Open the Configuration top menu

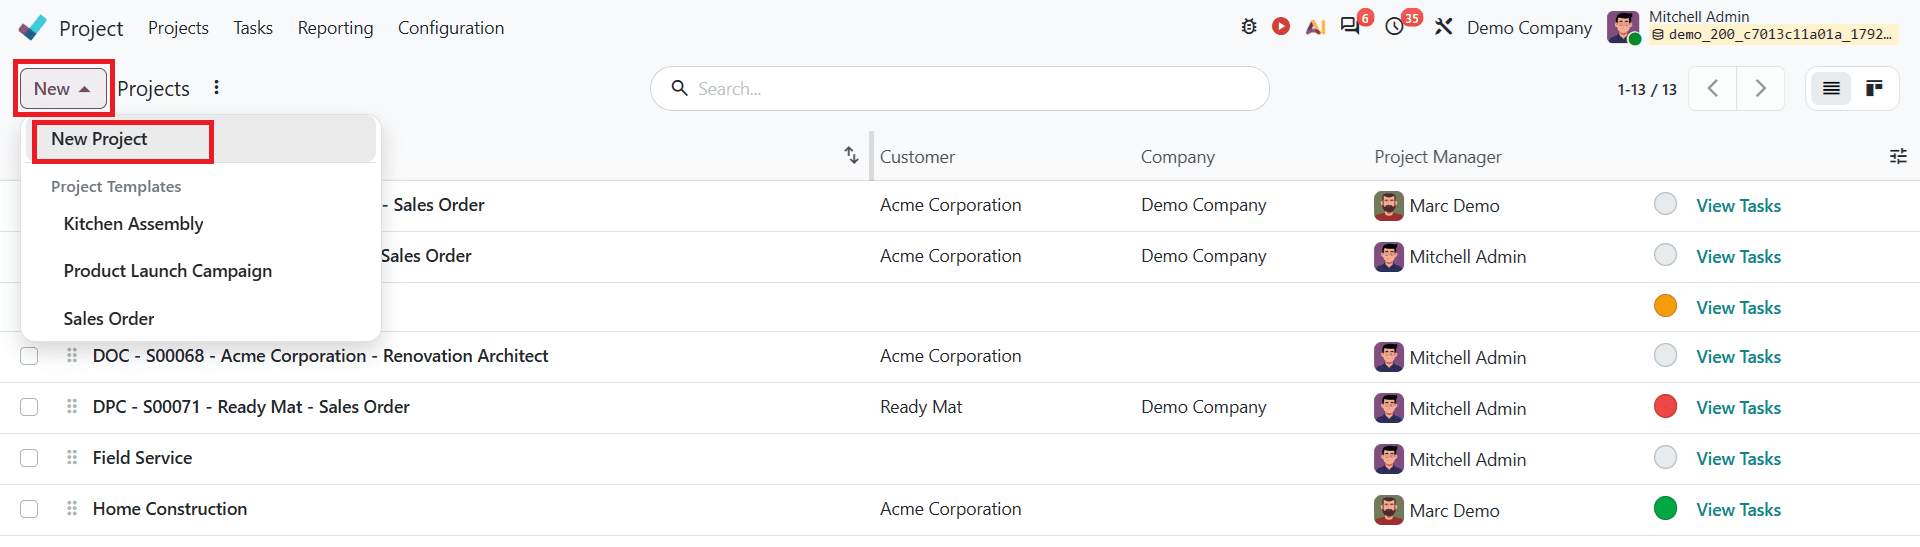coord(451,28)
